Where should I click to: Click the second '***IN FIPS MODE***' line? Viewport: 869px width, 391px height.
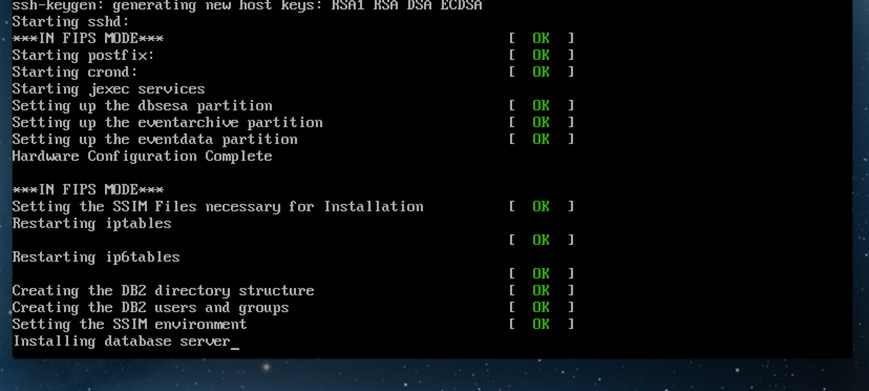tap(88, 190)
